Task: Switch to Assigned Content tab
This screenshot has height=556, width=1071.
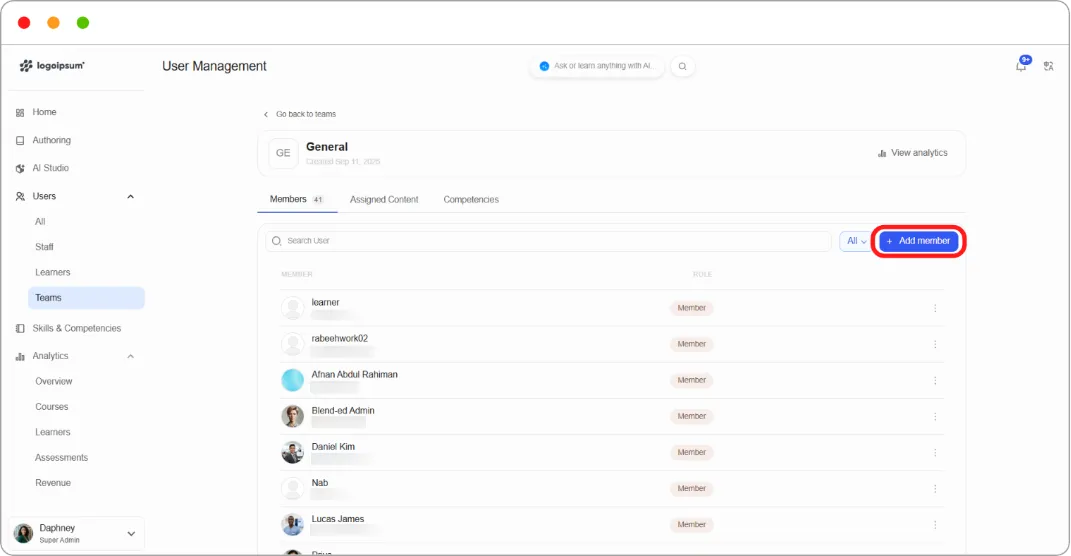Action: [384, 199]
